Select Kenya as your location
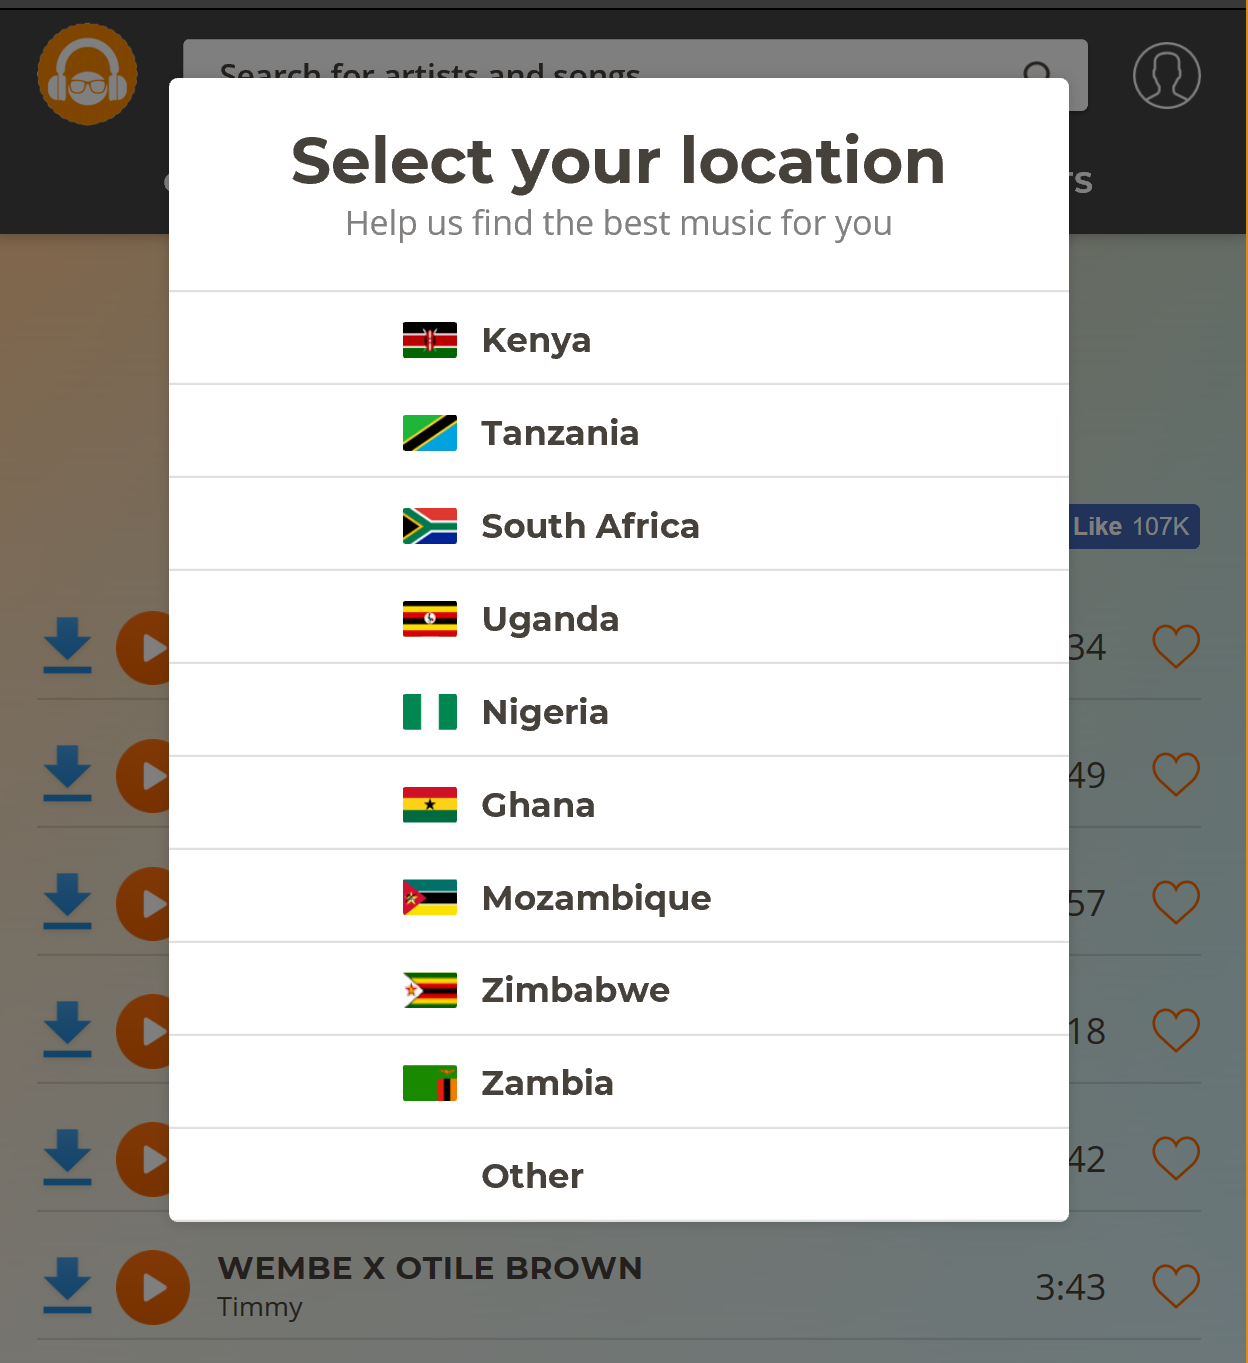1248x1363 pixels. tap(619, 339)
